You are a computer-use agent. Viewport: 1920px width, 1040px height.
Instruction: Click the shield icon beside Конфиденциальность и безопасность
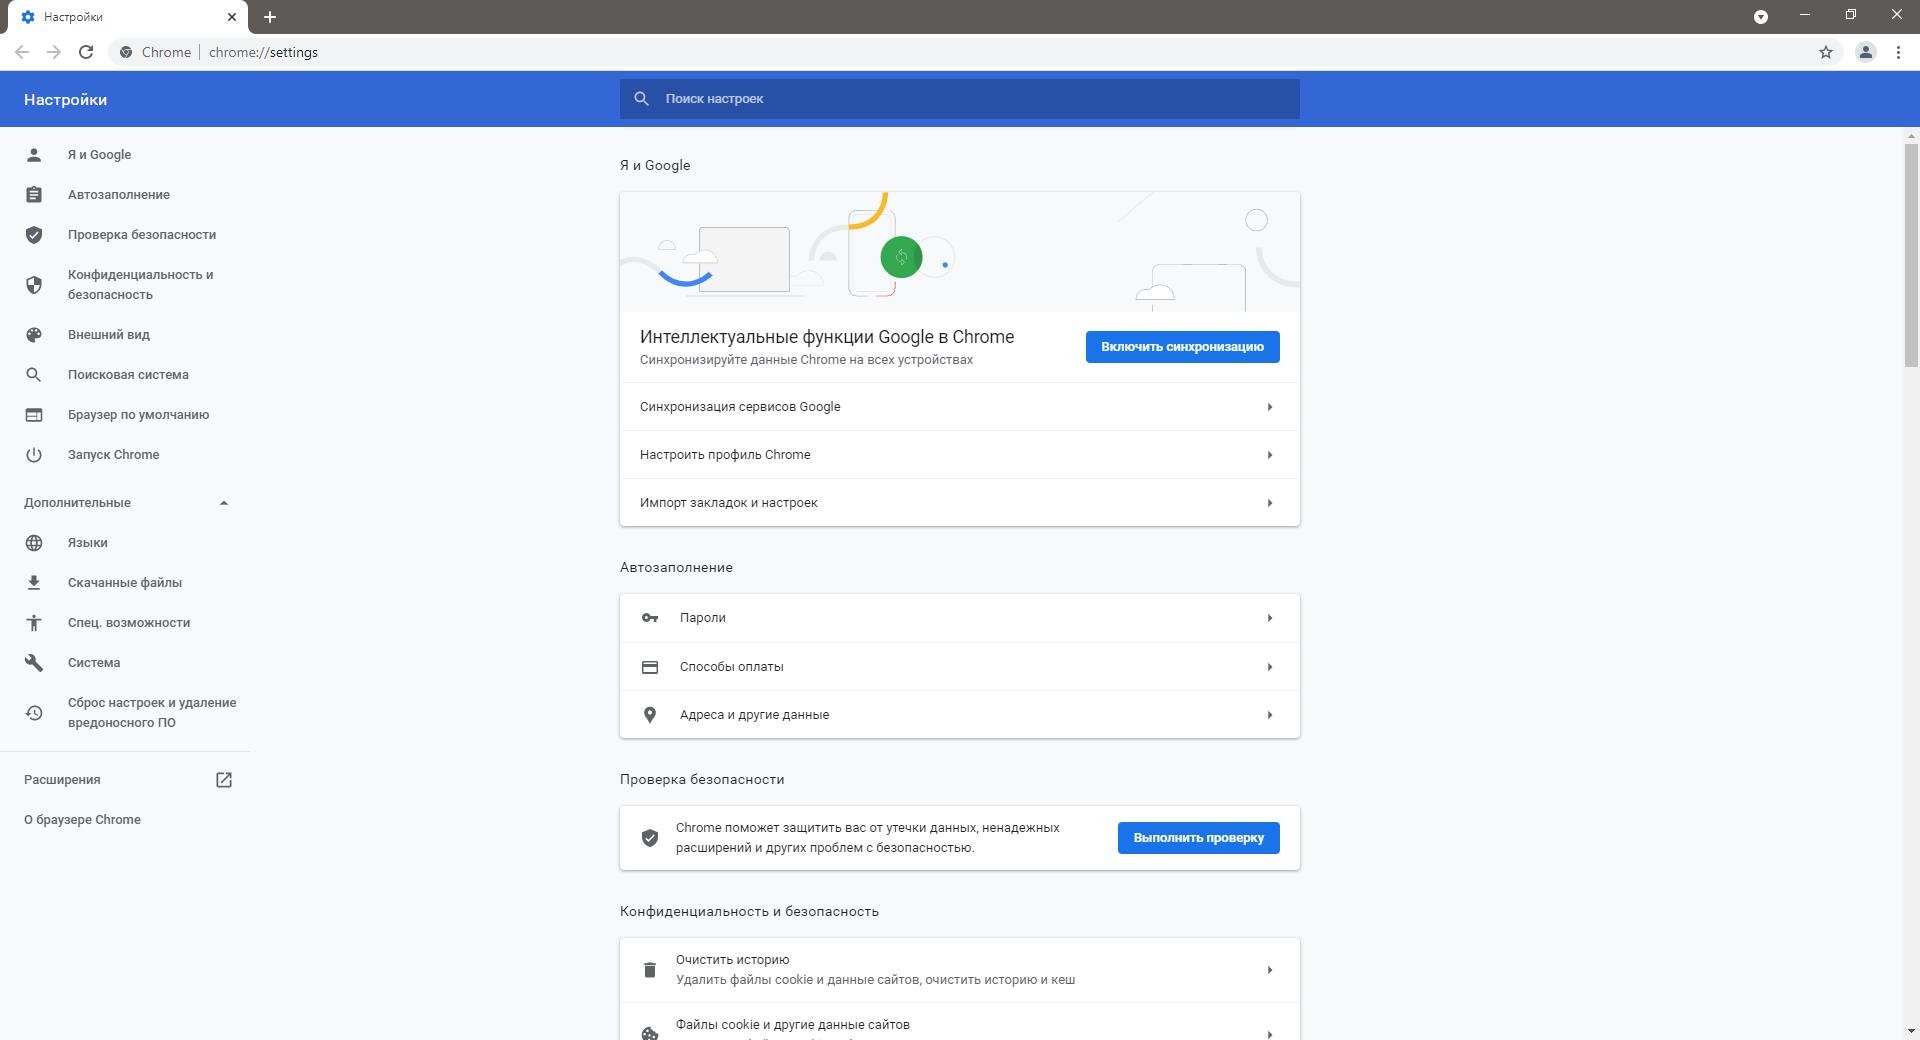tap(34, 285)
